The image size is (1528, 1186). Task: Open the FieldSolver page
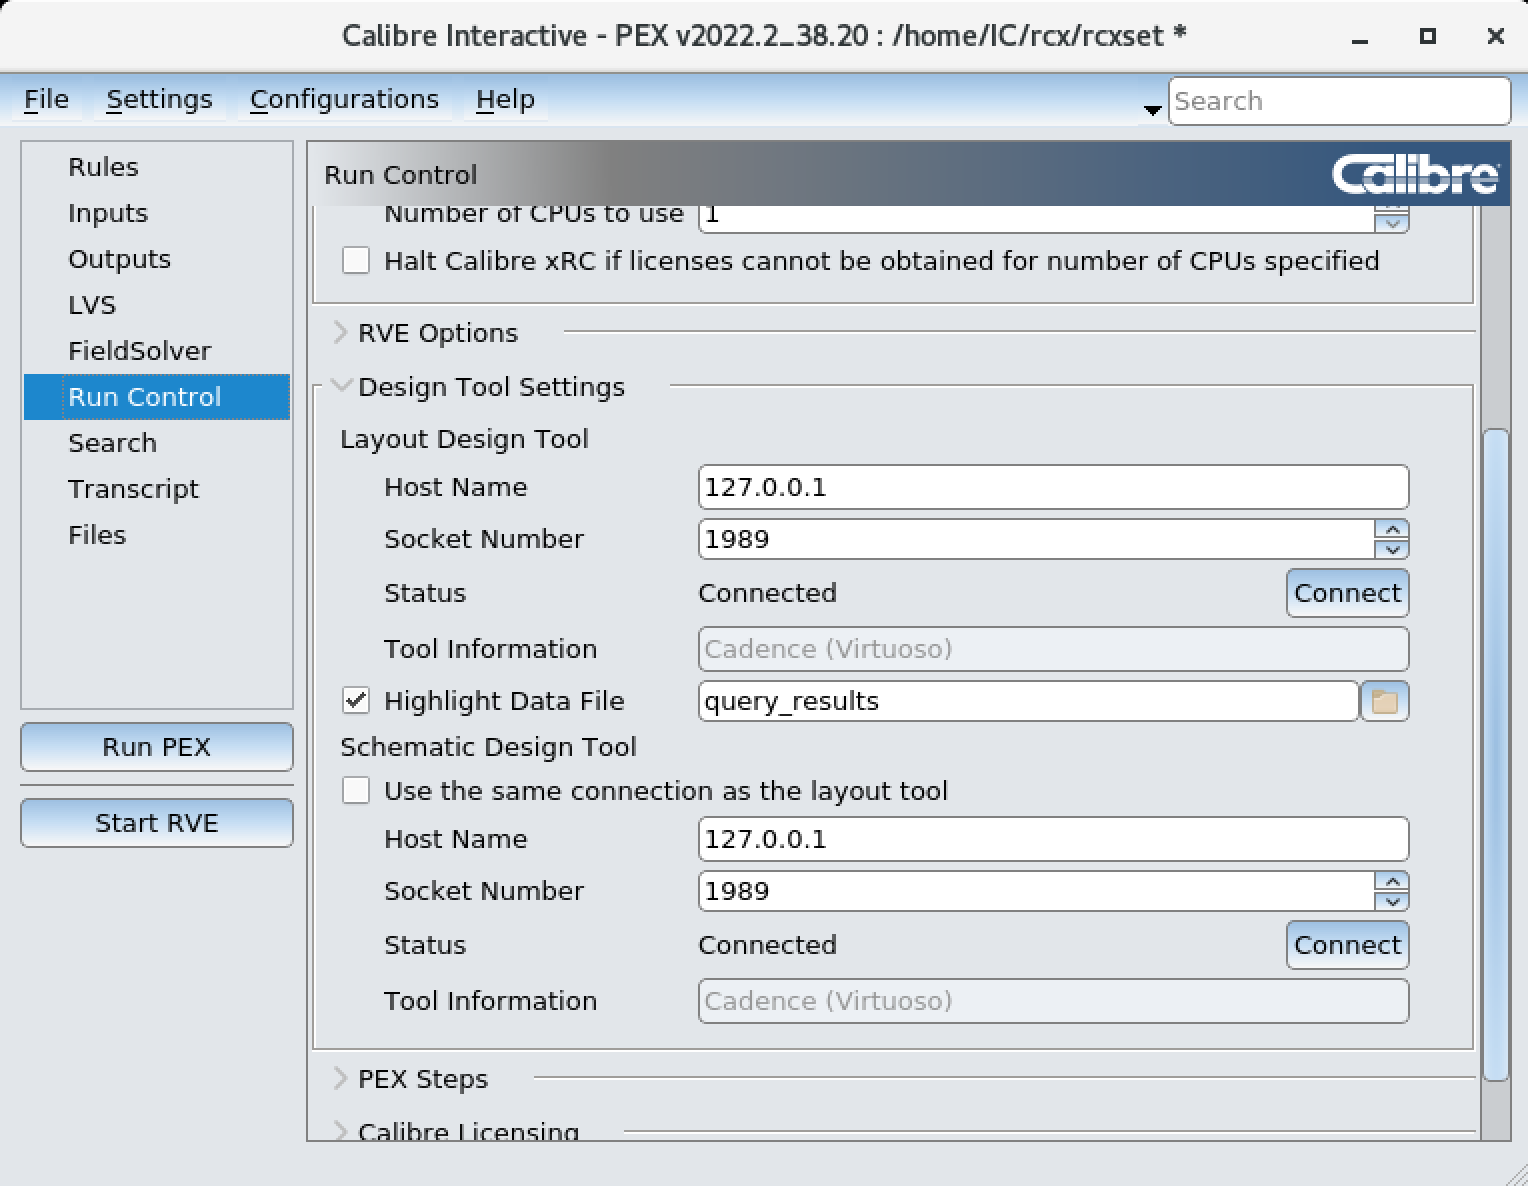[x=157, y=351]
